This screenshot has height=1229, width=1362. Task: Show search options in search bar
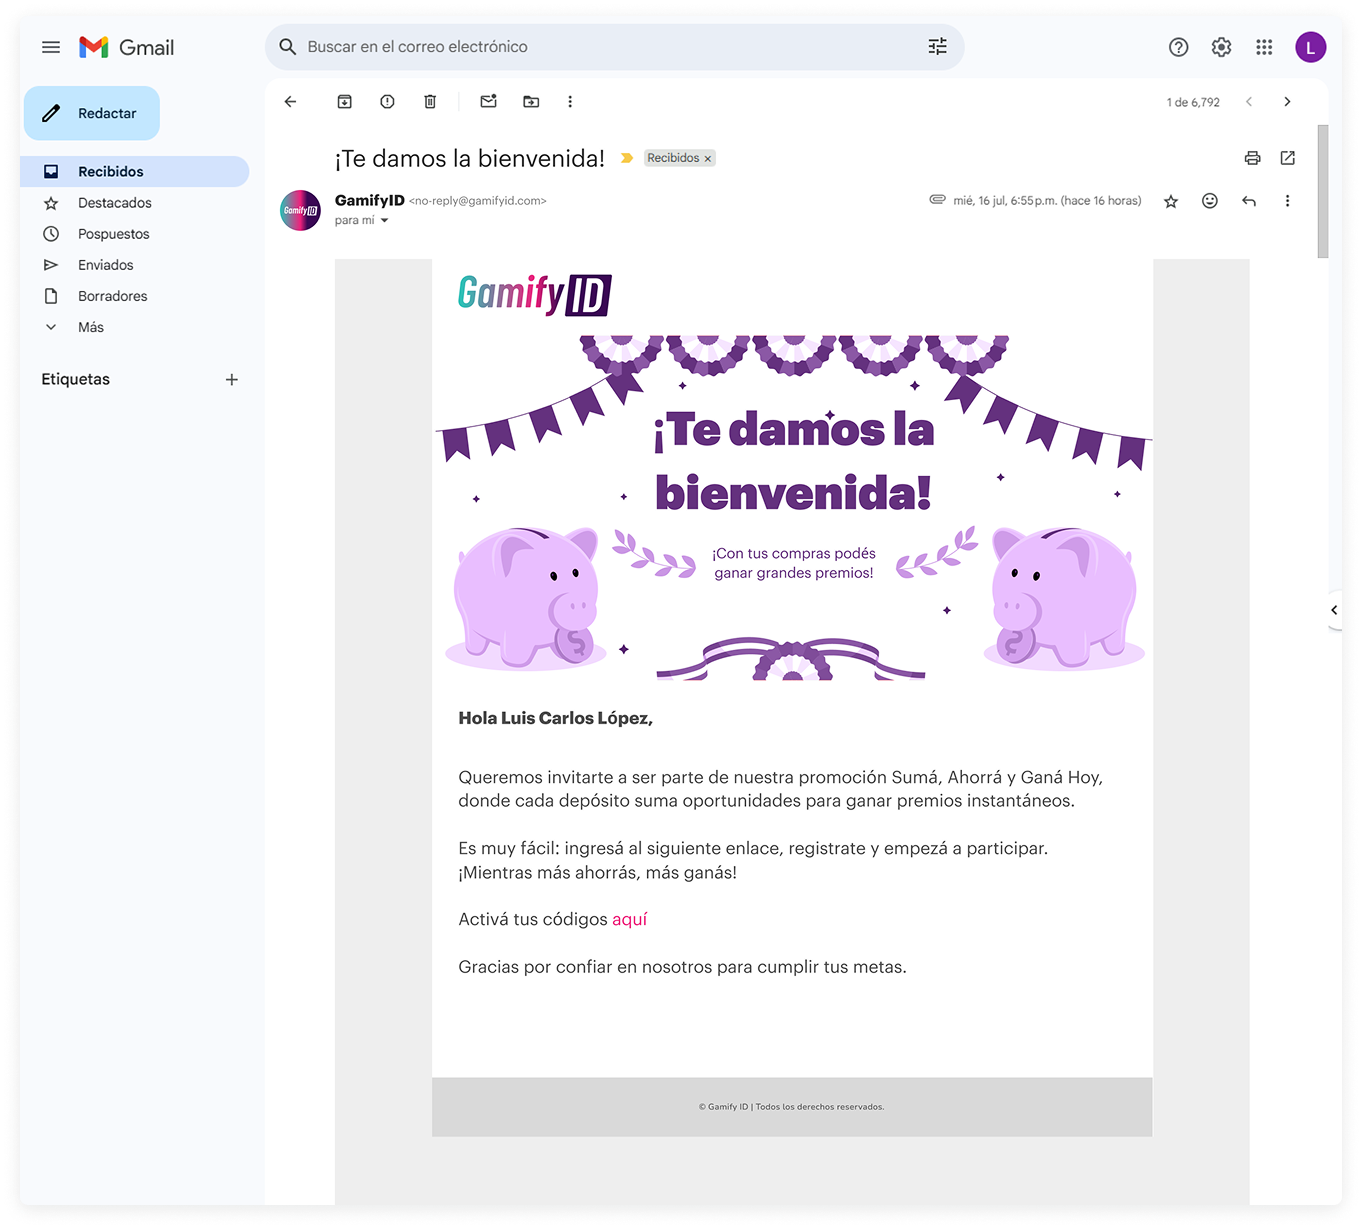tap(937, 47)
